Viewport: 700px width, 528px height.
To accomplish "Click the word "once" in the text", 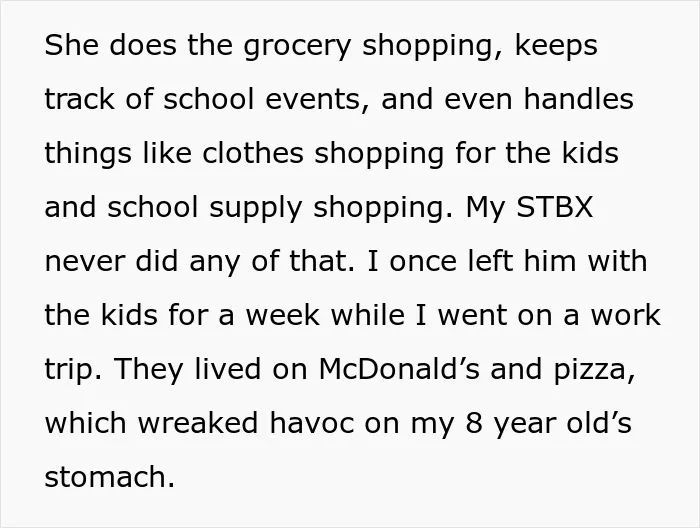I will point(423,262).
